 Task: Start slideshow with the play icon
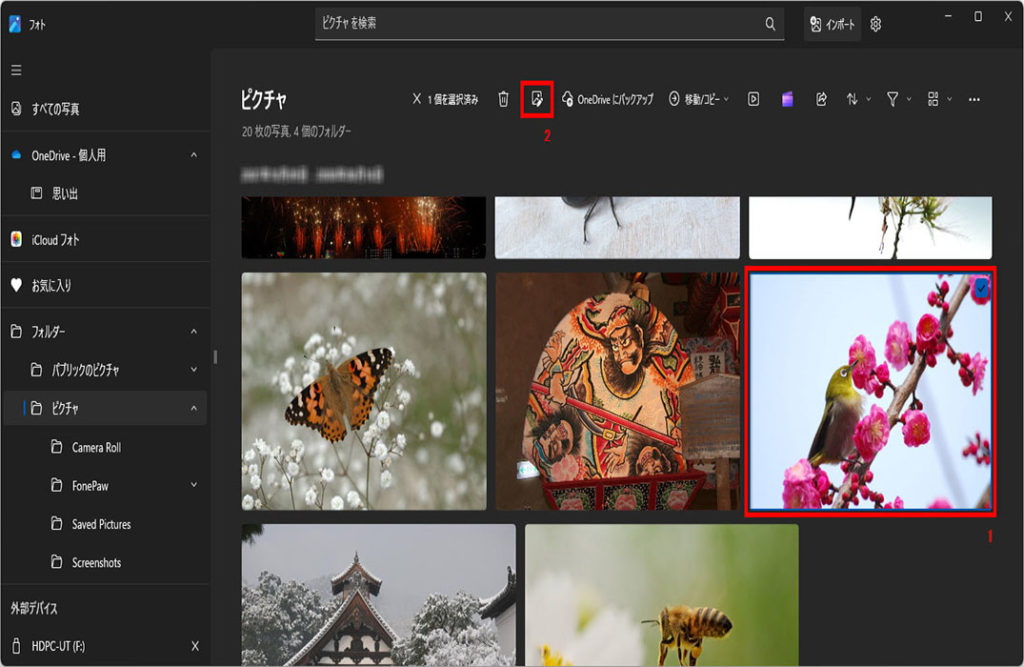[754, 99]
